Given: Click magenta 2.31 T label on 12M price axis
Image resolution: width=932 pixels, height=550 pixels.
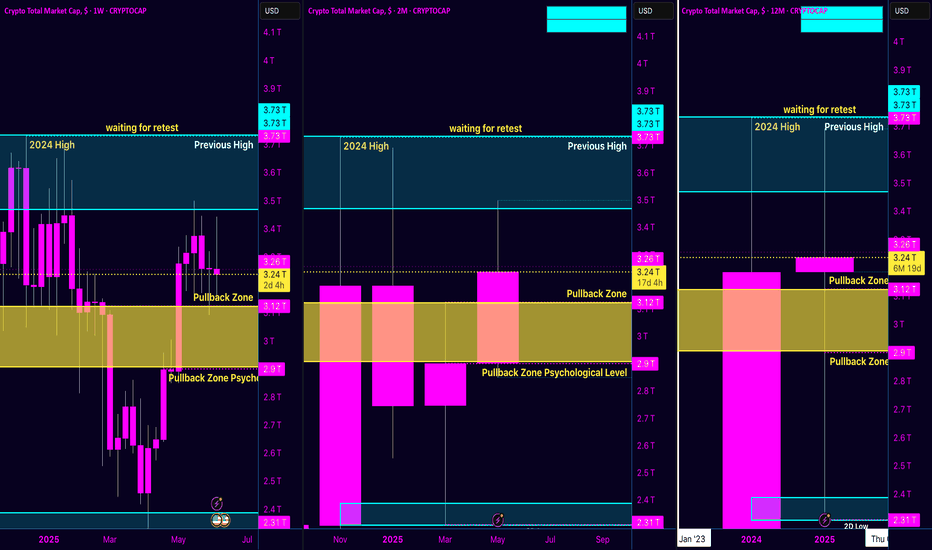Looking at the screenshot, I should [x=904, y=520].
